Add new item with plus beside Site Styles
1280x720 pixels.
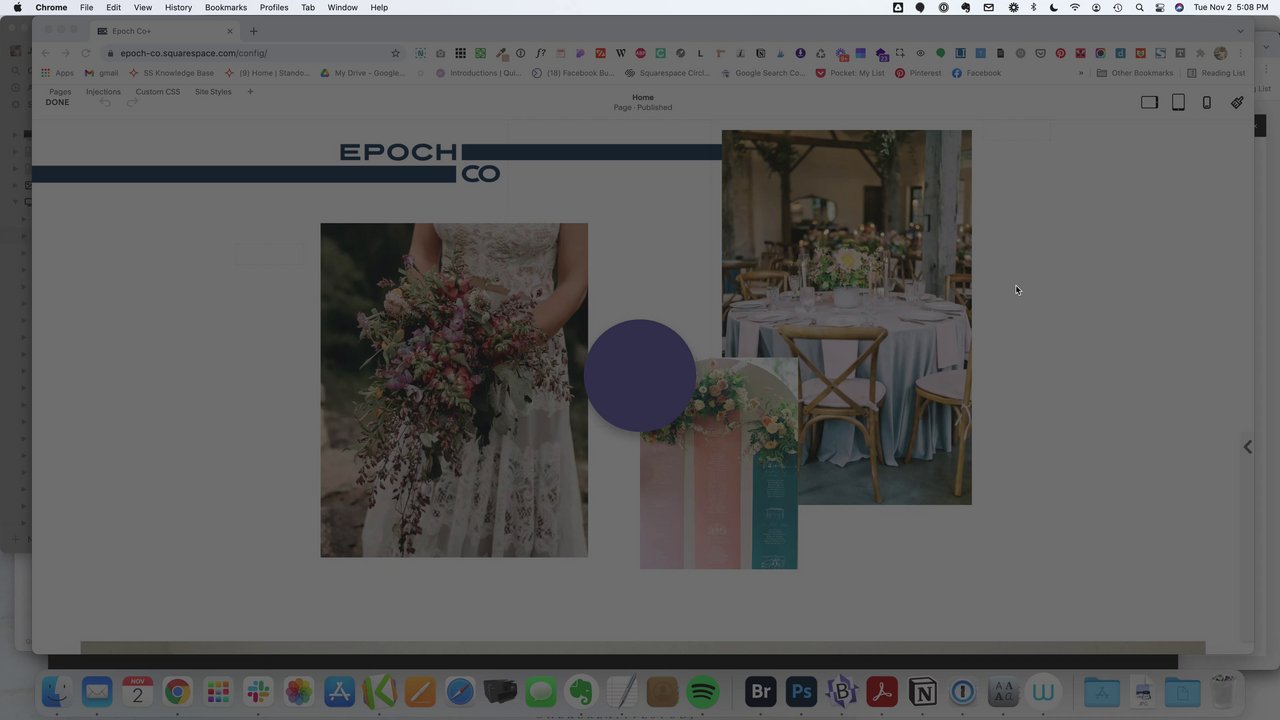250,92
